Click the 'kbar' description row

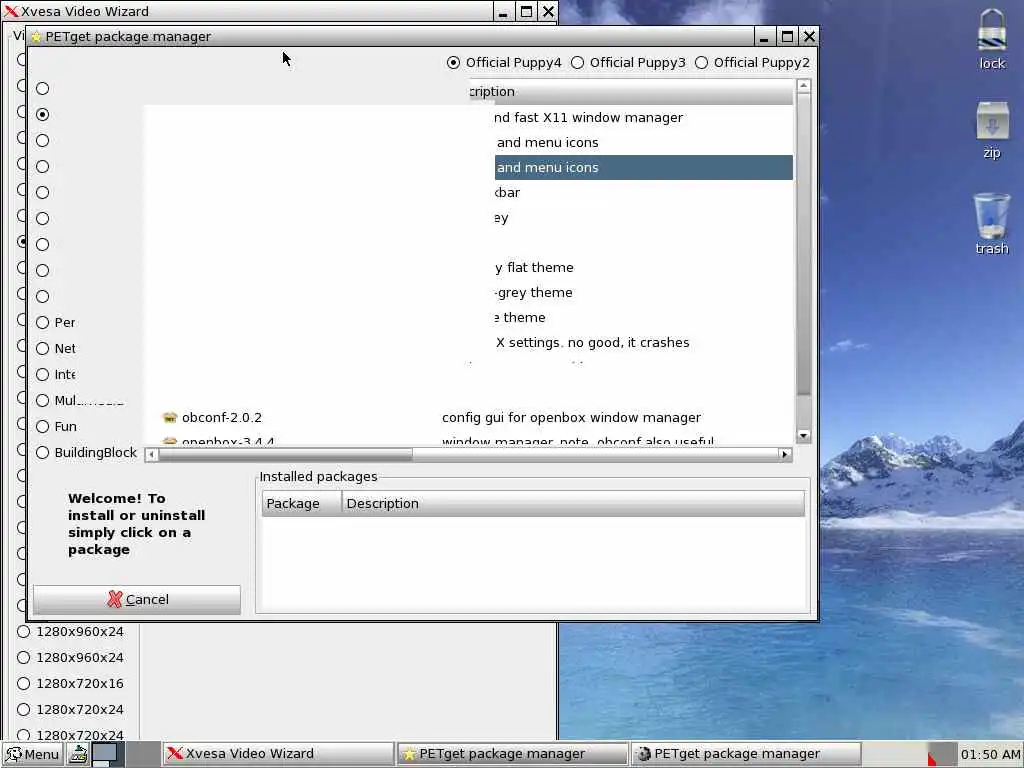point(507,193)
